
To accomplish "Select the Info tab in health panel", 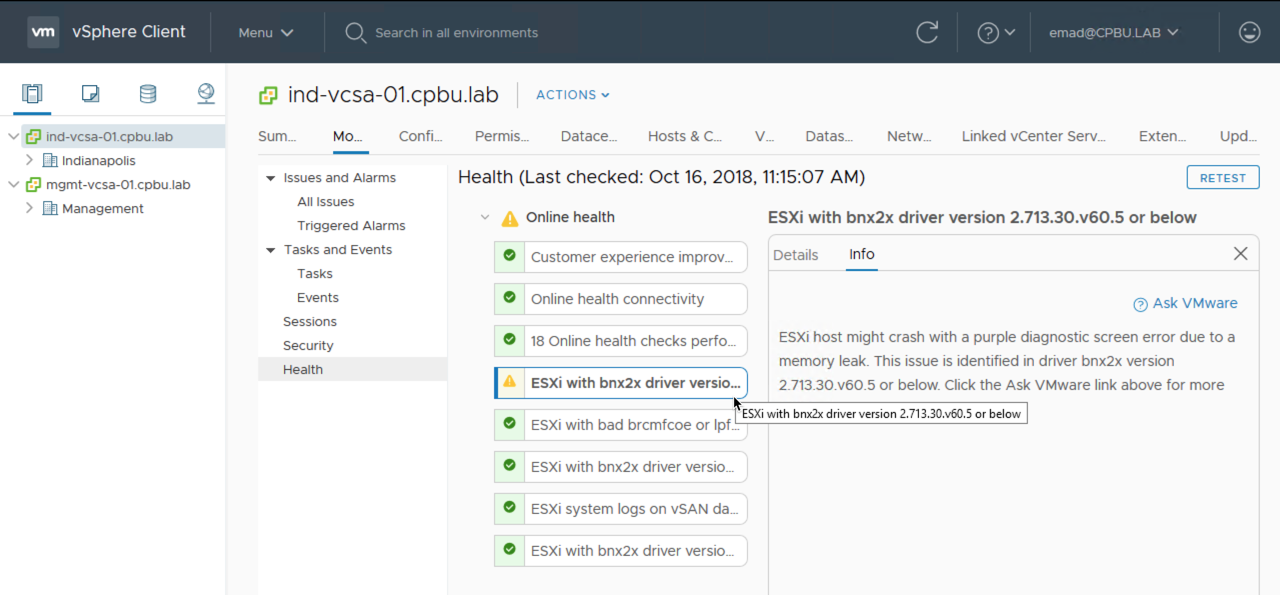I will pos(862,255).
